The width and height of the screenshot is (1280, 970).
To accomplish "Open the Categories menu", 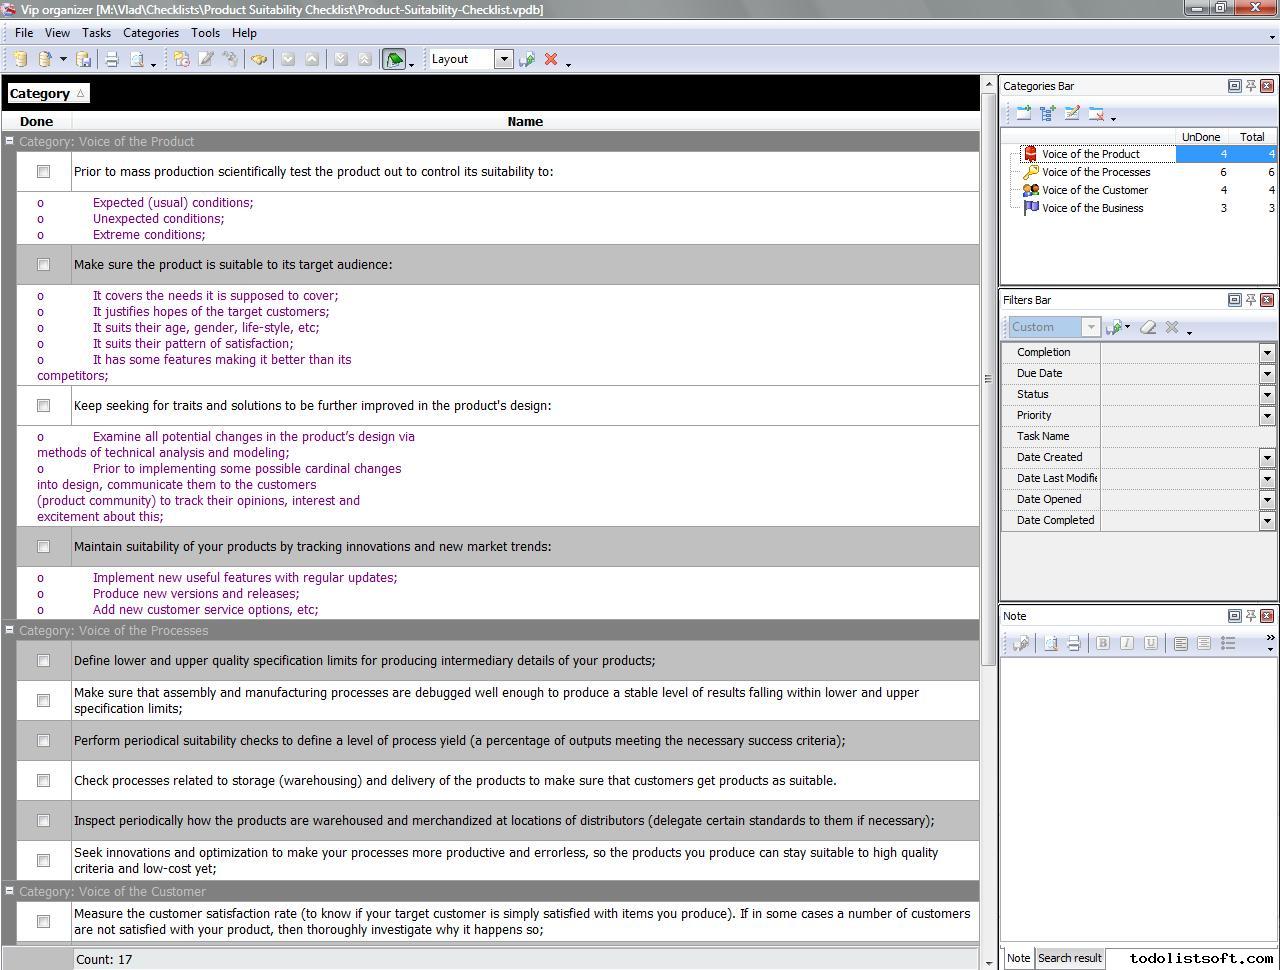I will tap(150, 33).
